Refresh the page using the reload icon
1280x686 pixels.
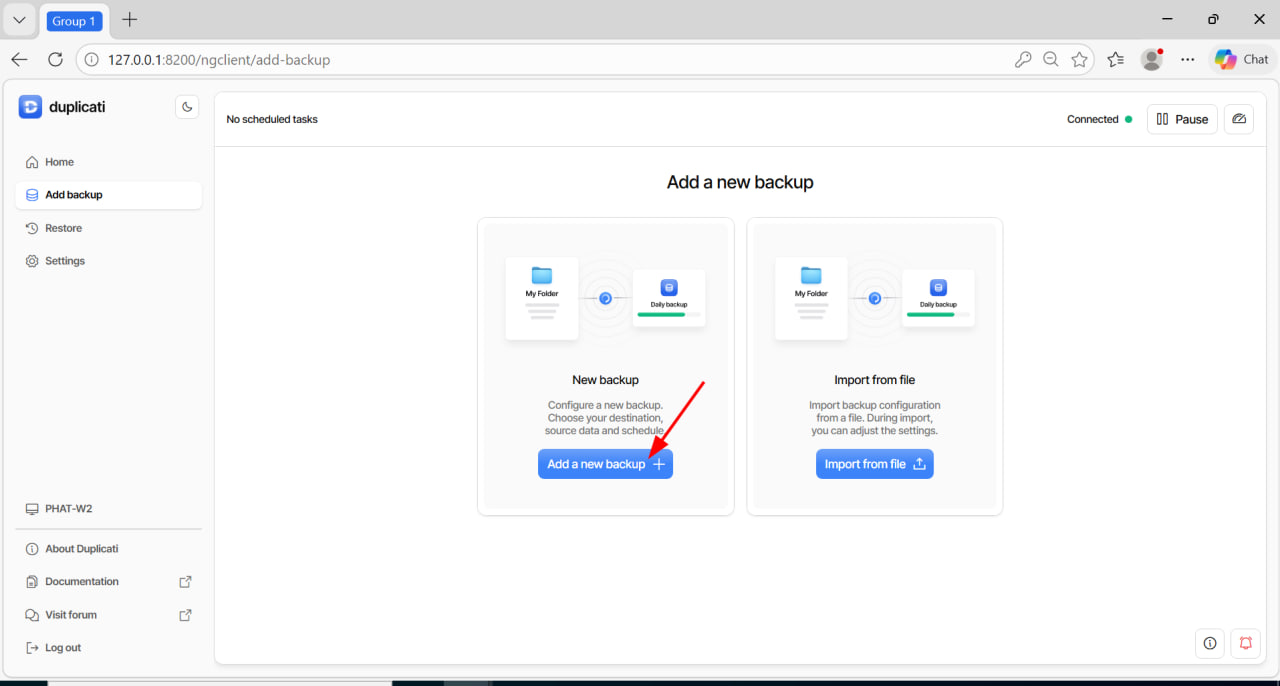[x=55, y=59]
